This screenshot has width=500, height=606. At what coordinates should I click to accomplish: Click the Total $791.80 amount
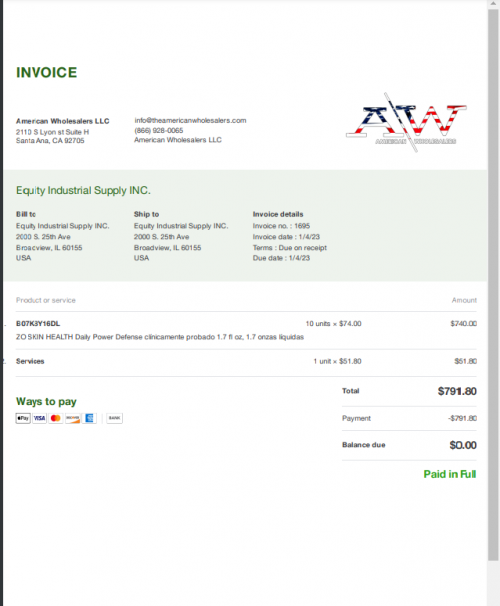457,391
